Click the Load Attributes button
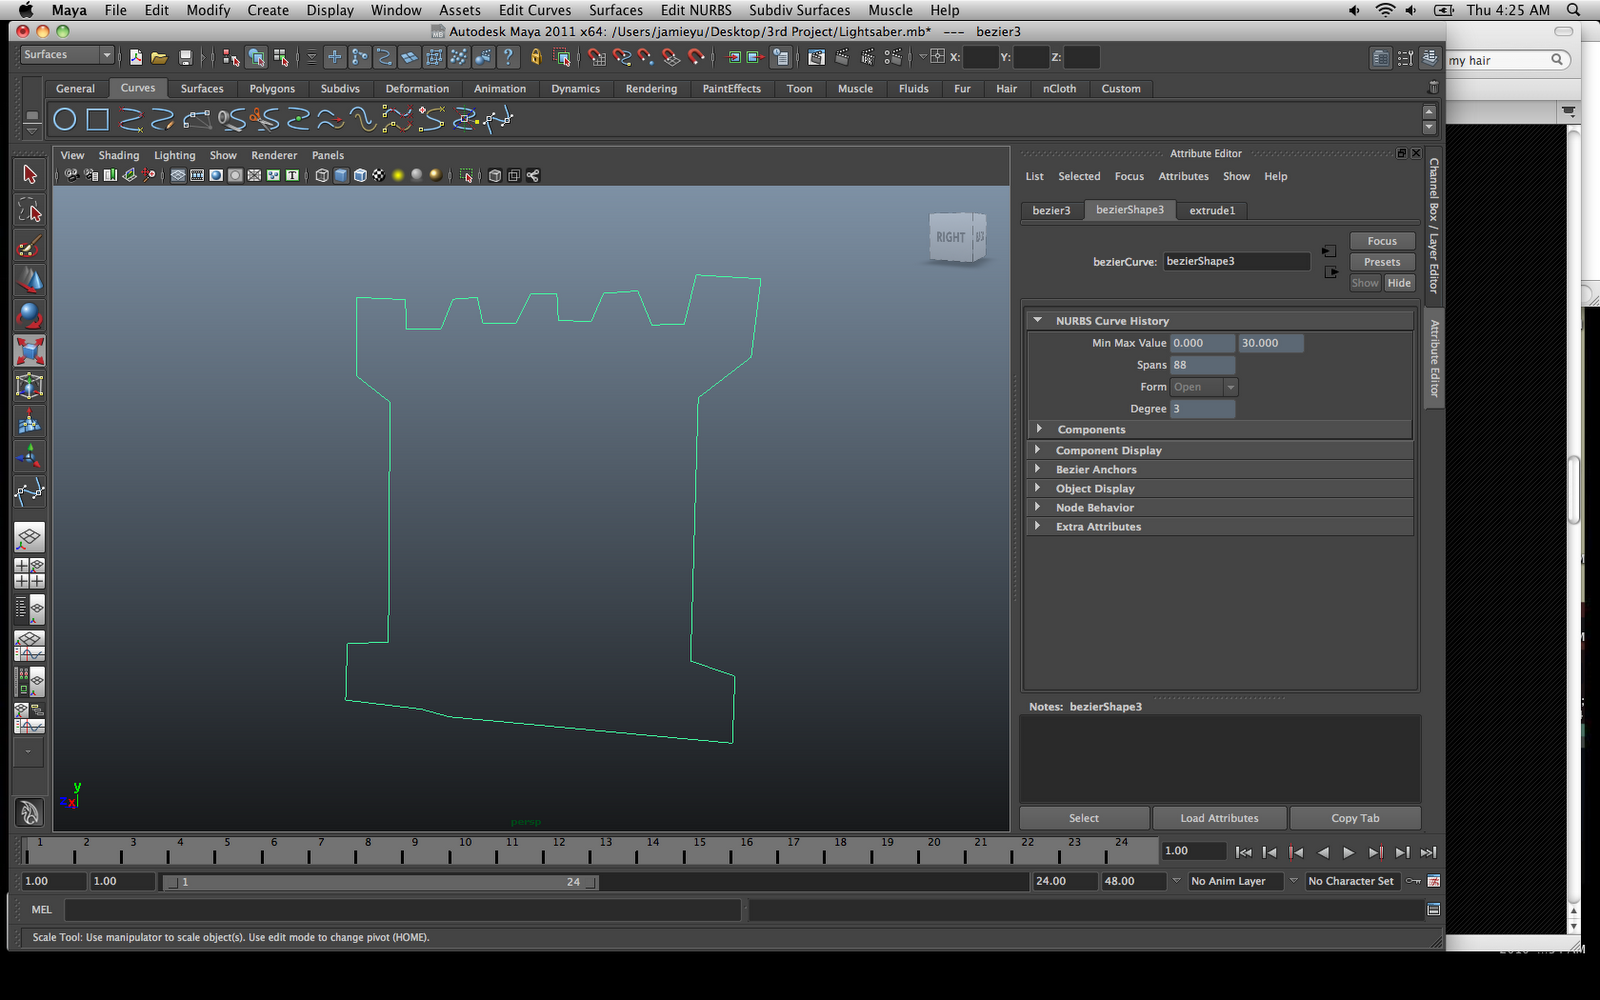 pos(1219,818)
